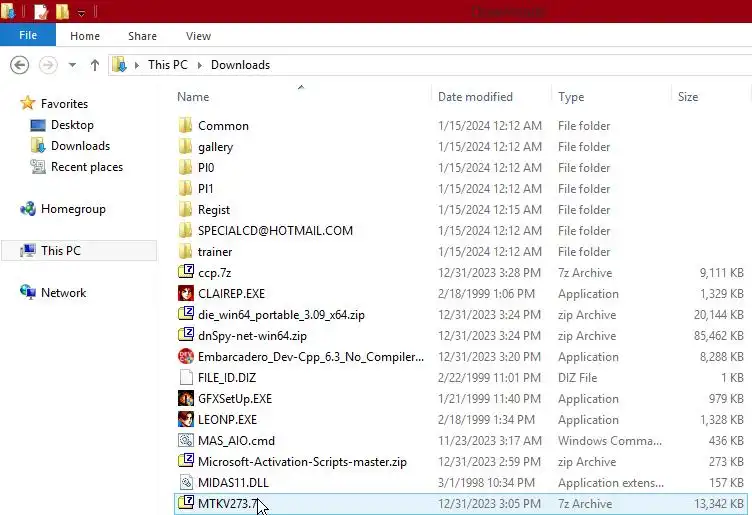Select Favorites in the navigation pane
The width and height of the screenshot is (752, 515).
pyautogui.click(x=64, y=104)
